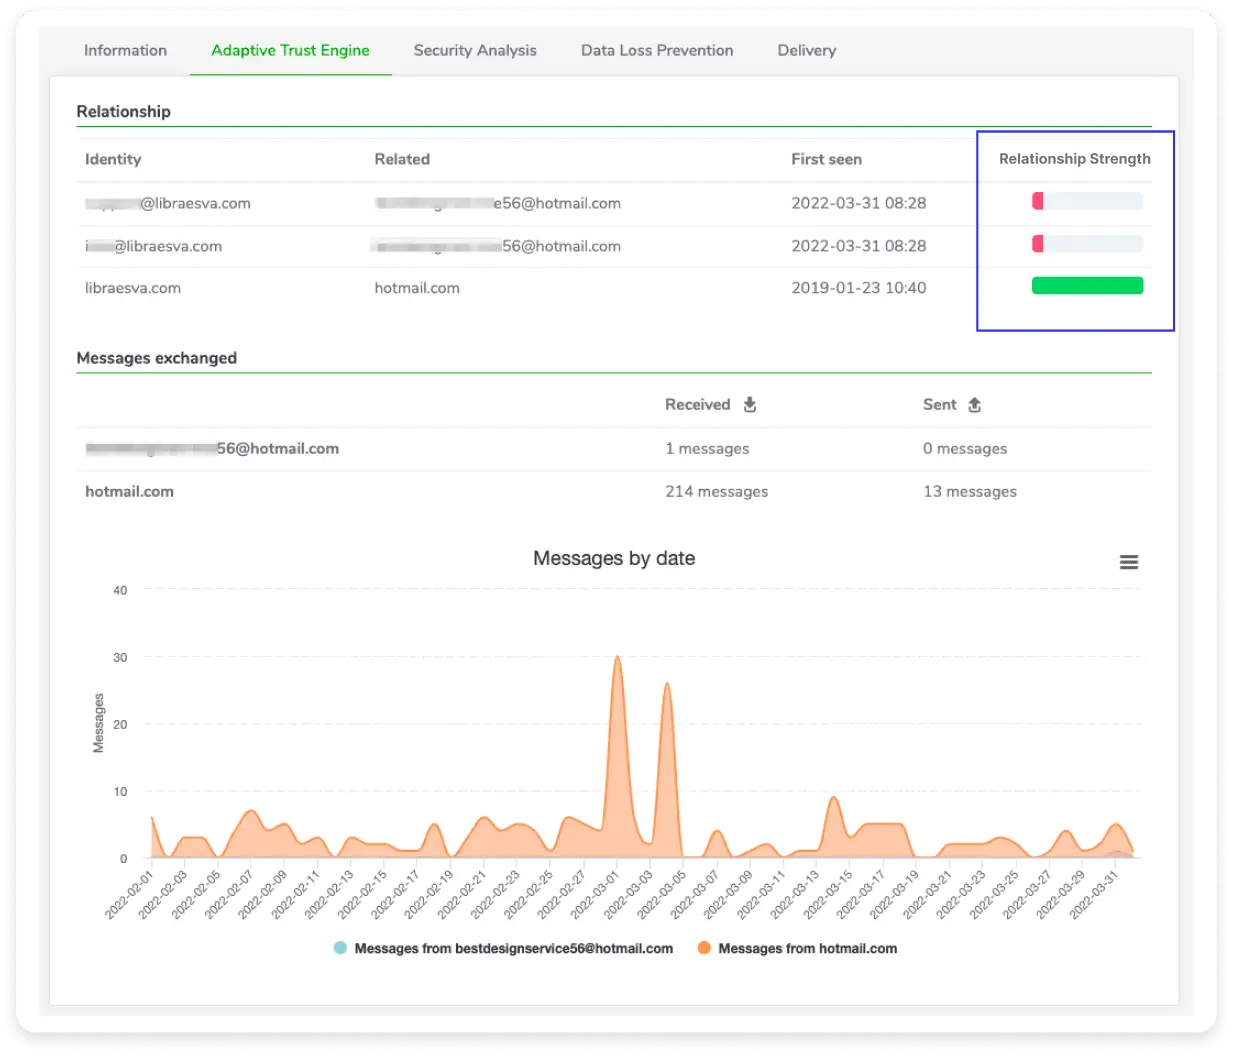Image resolution: width=1234 pixels, height=1056 pixels.
Task: Open the chart hamburger menu icon
Action: [1128, 562]
